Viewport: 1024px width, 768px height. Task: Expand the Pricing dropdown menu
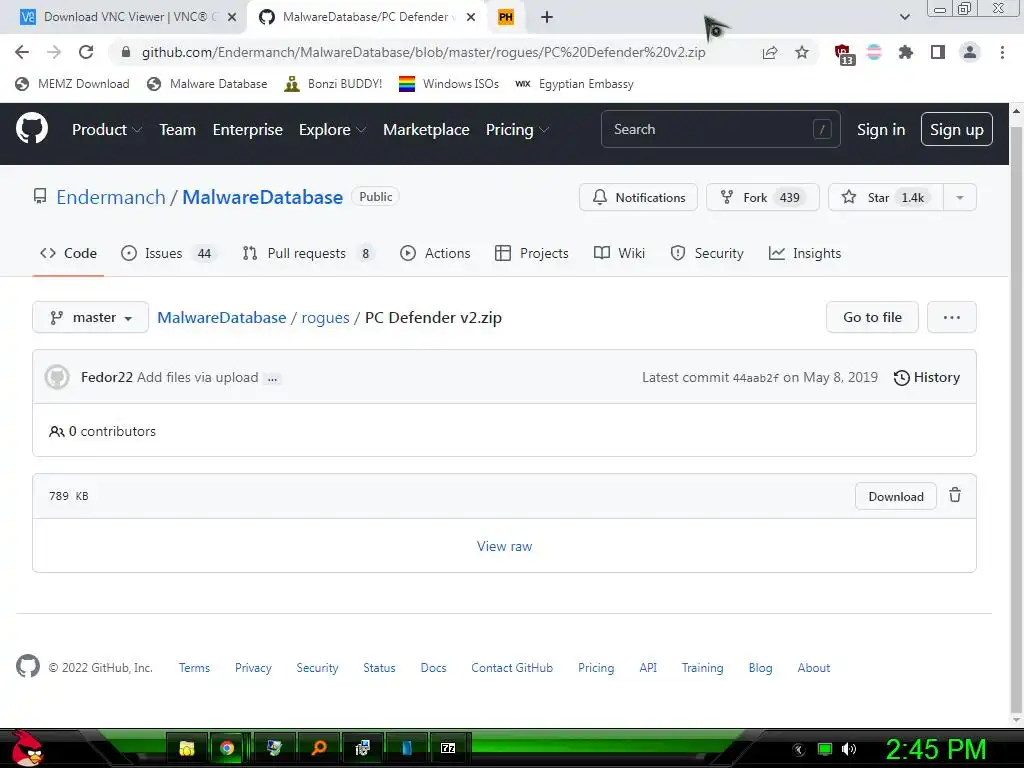coord(517,129)
